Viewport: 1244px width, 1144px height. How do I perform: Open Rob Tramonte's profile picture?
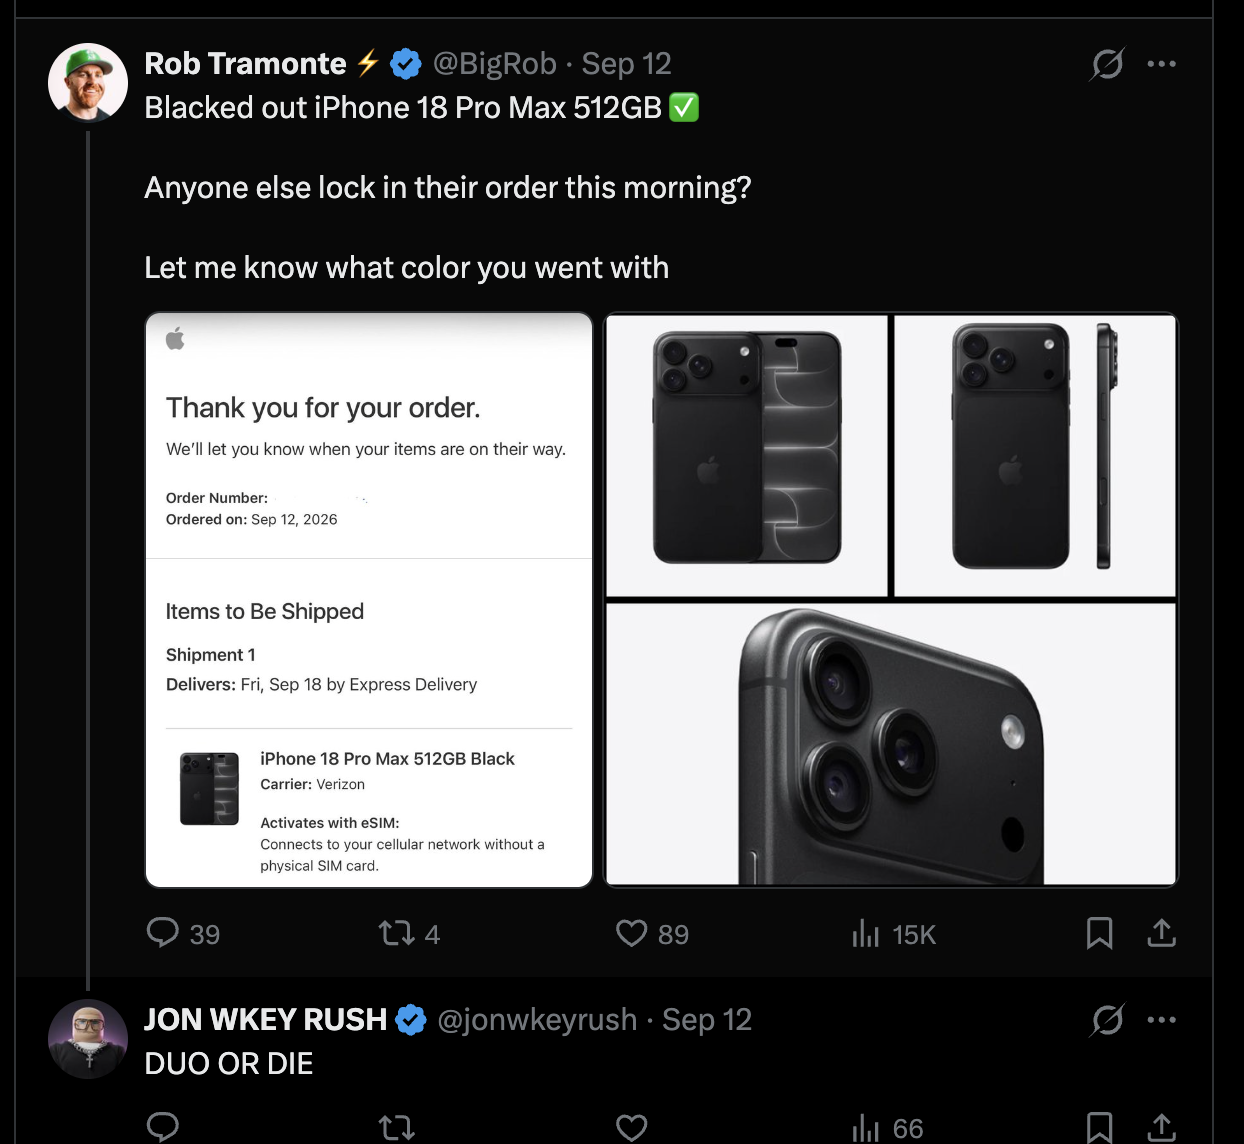[x=88, y=82]
